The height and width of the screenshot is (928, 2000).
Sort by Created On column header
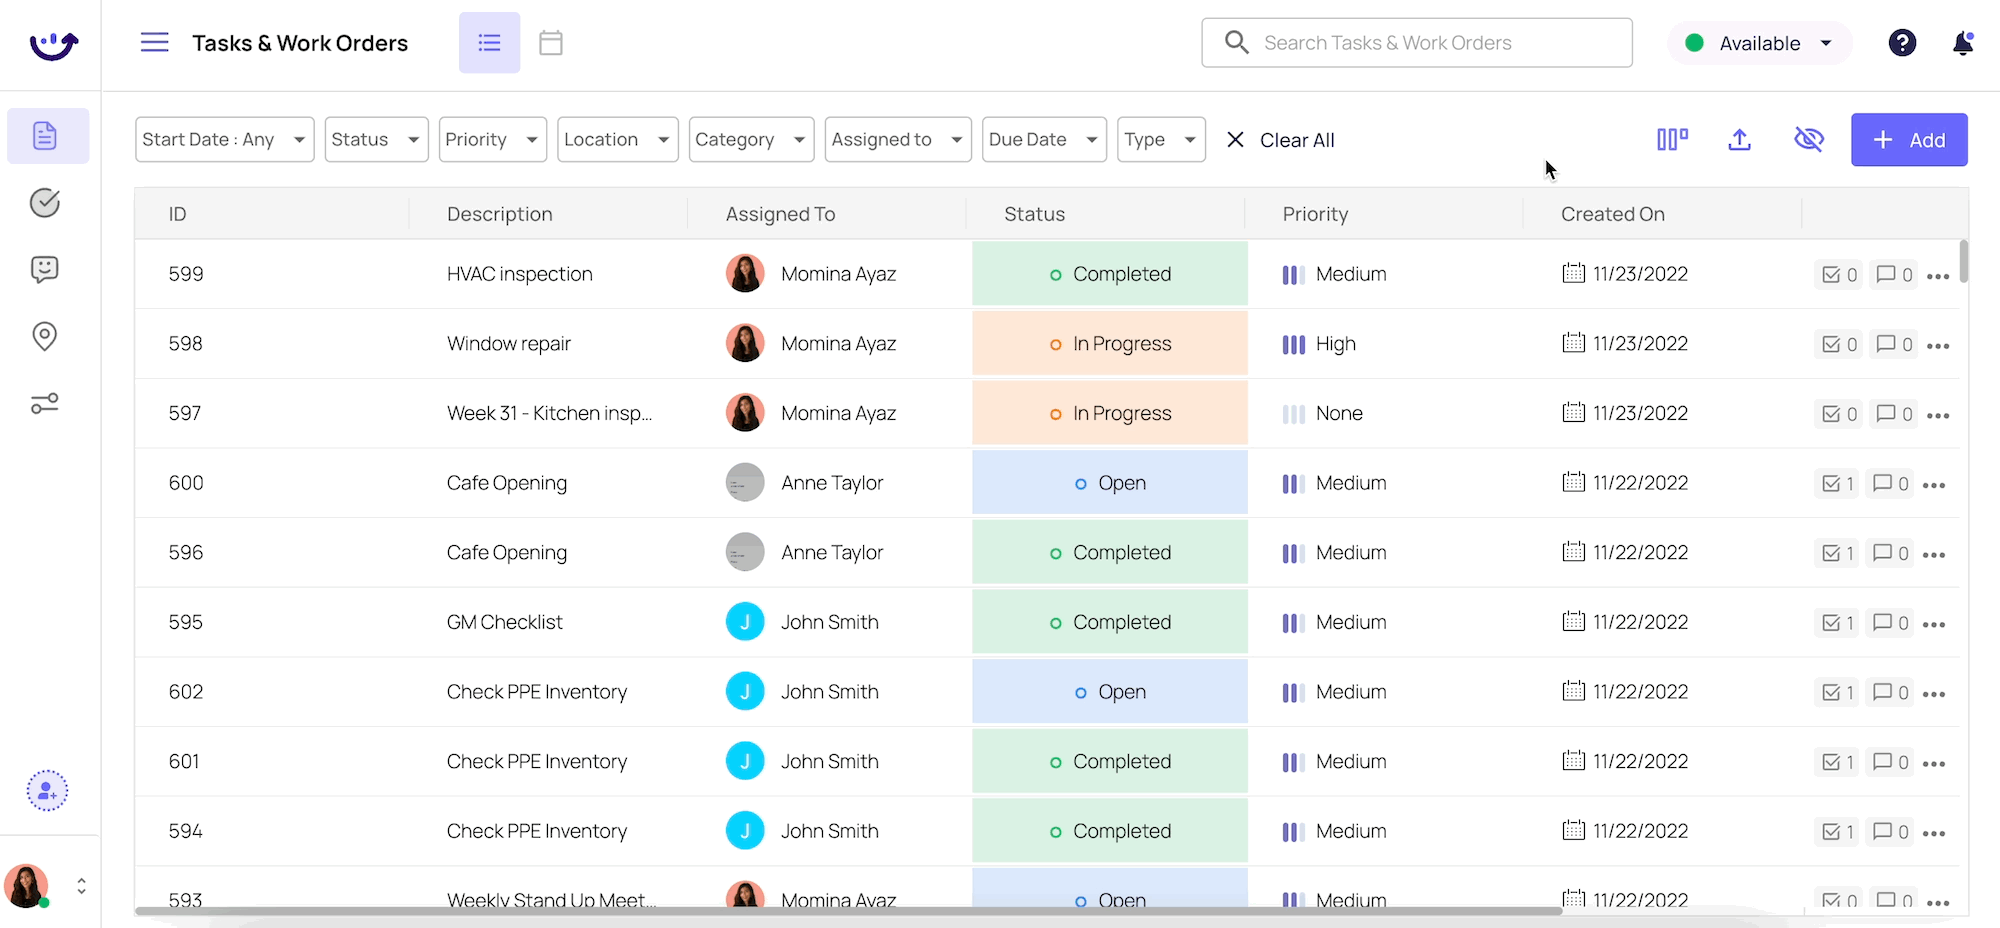1613,214
